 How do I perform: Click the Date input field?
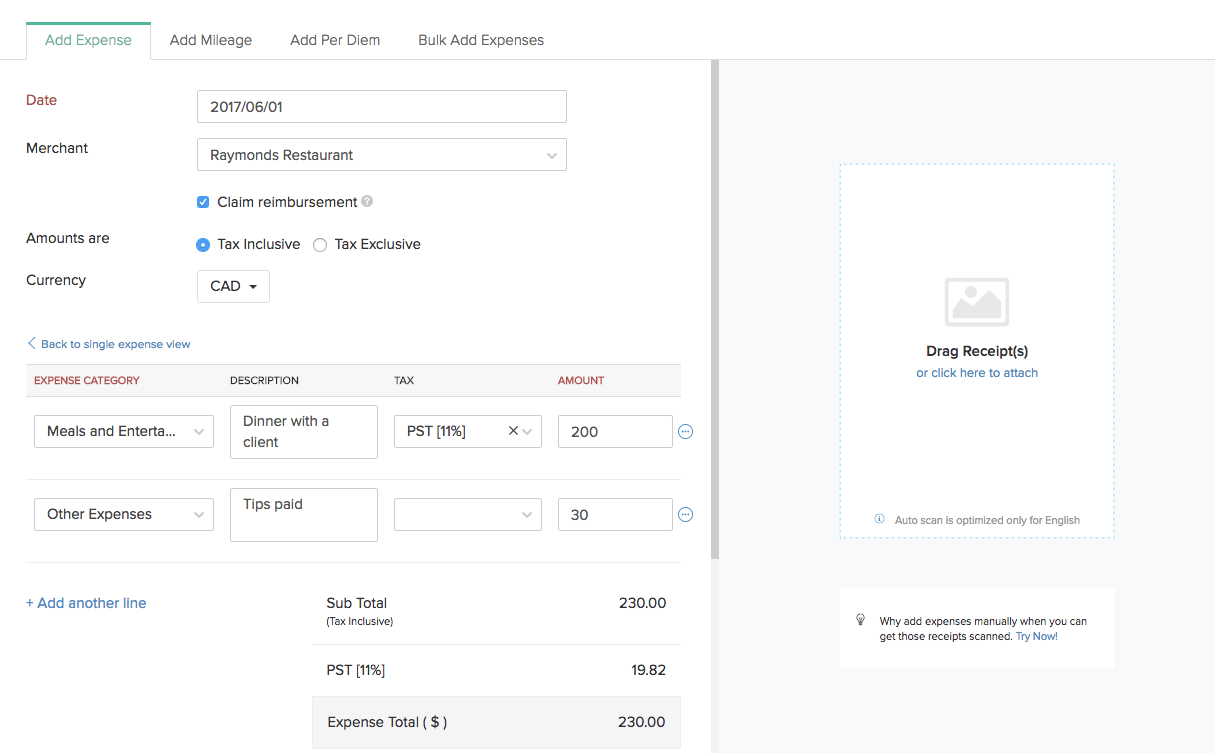382,106
